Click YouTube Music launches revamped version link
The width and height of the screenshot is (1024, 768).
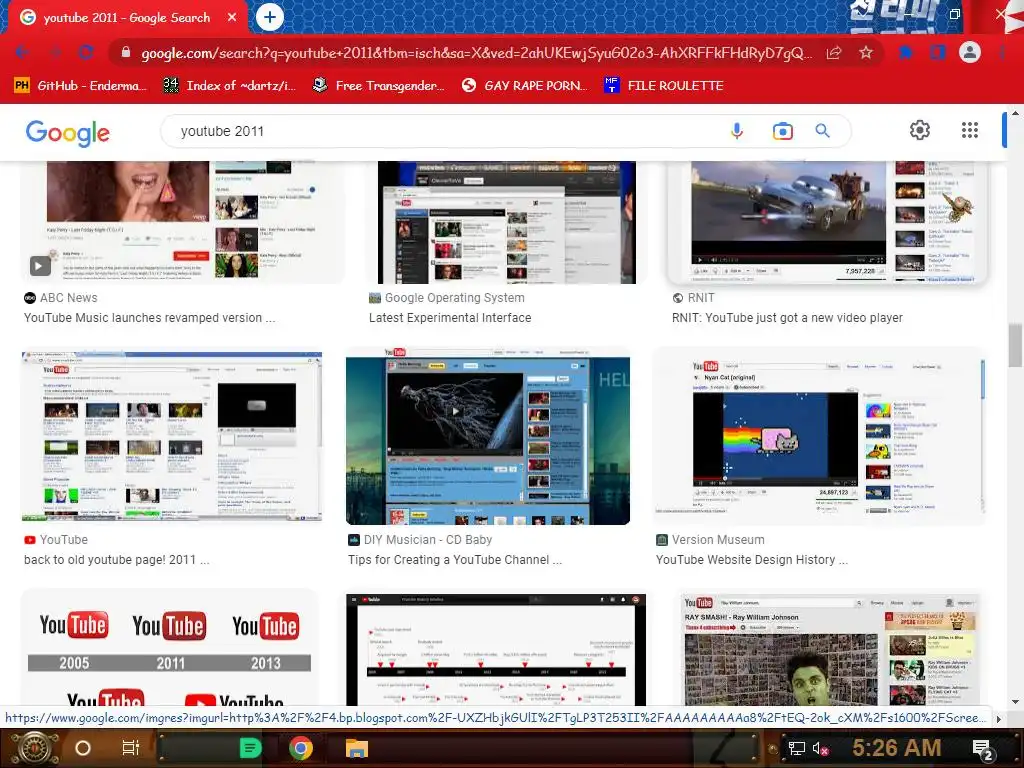(150, 318)
